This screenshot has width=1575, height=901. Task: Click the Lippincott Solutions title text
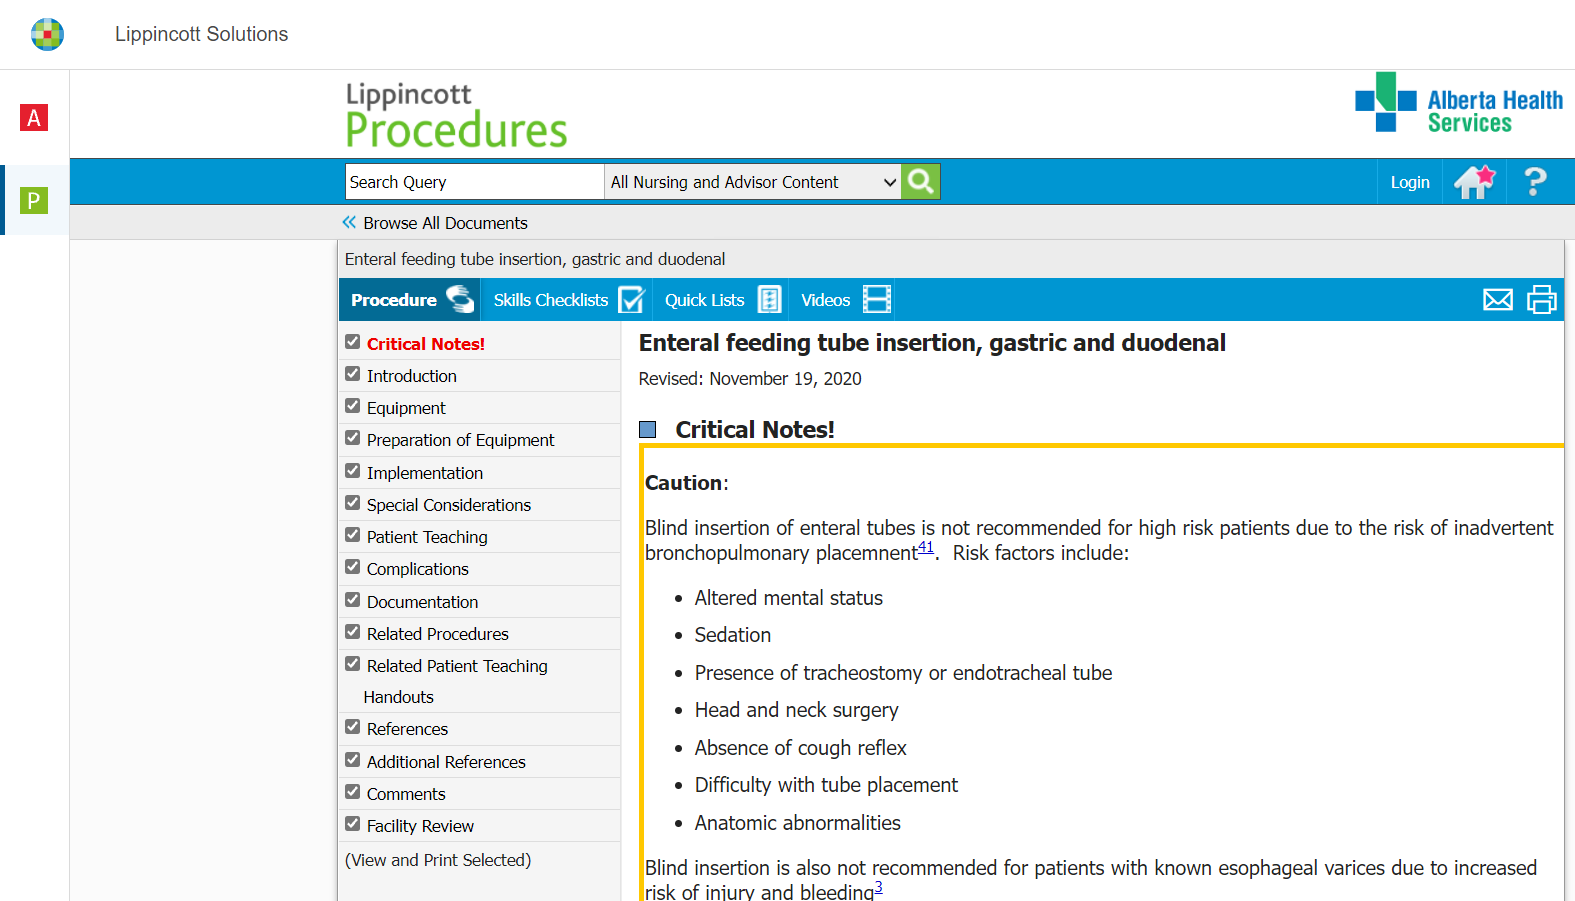(201, 34)
